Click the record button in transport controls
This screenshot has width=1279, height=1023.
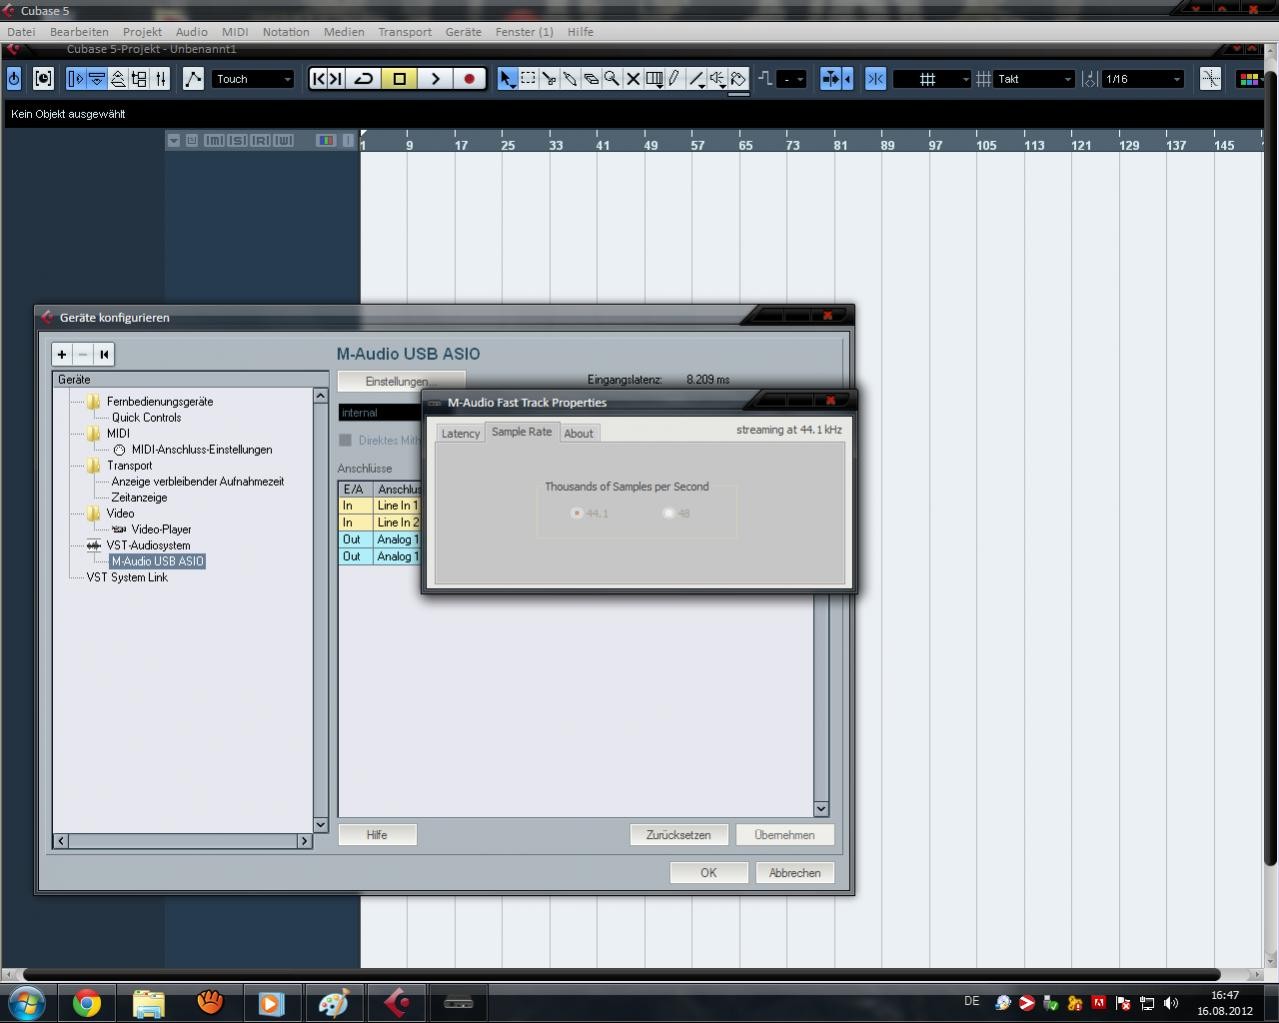point(469,79)
